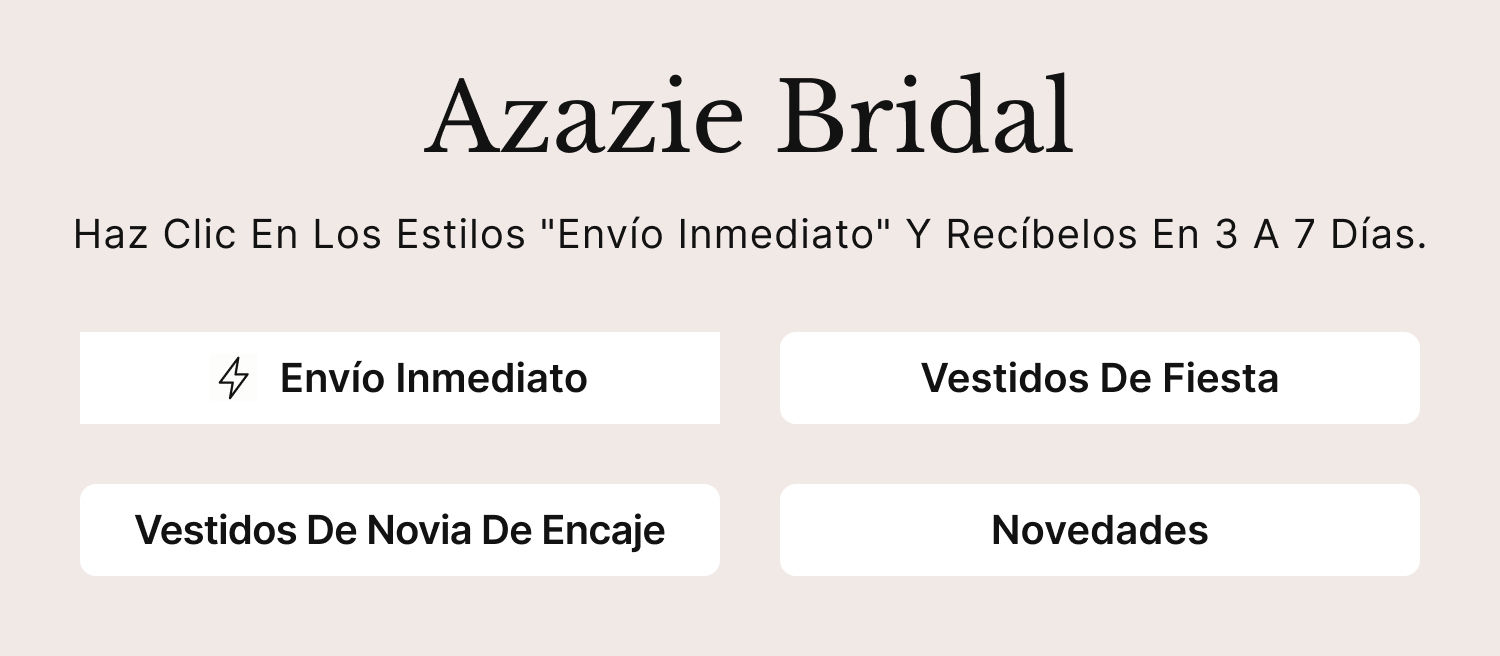Click the "Vestidos De Fiesta" label text
The image size is (1500, 656).
pyautogui.click(x=1099, y=378)
